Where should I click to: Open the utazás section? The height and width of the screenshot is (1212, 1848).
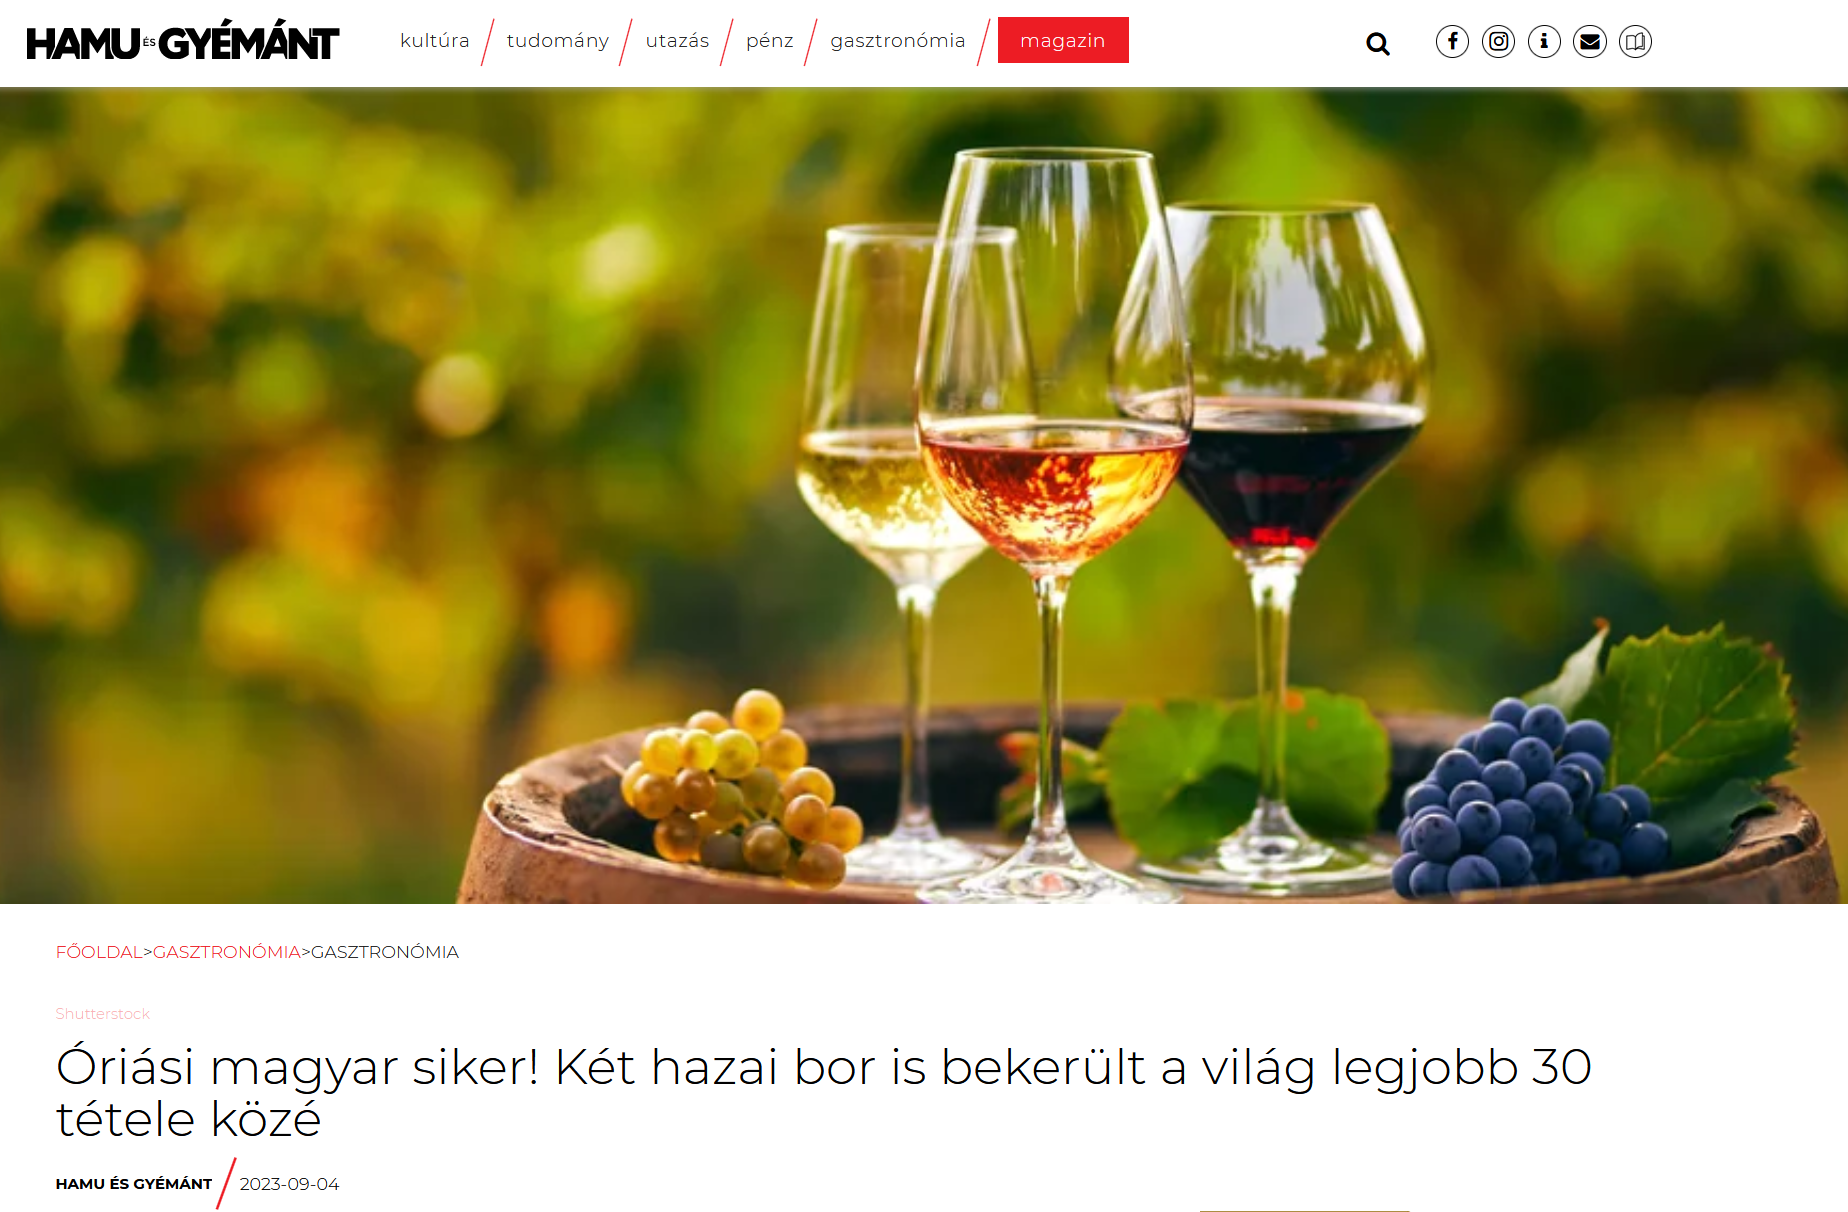click(677, 41)
